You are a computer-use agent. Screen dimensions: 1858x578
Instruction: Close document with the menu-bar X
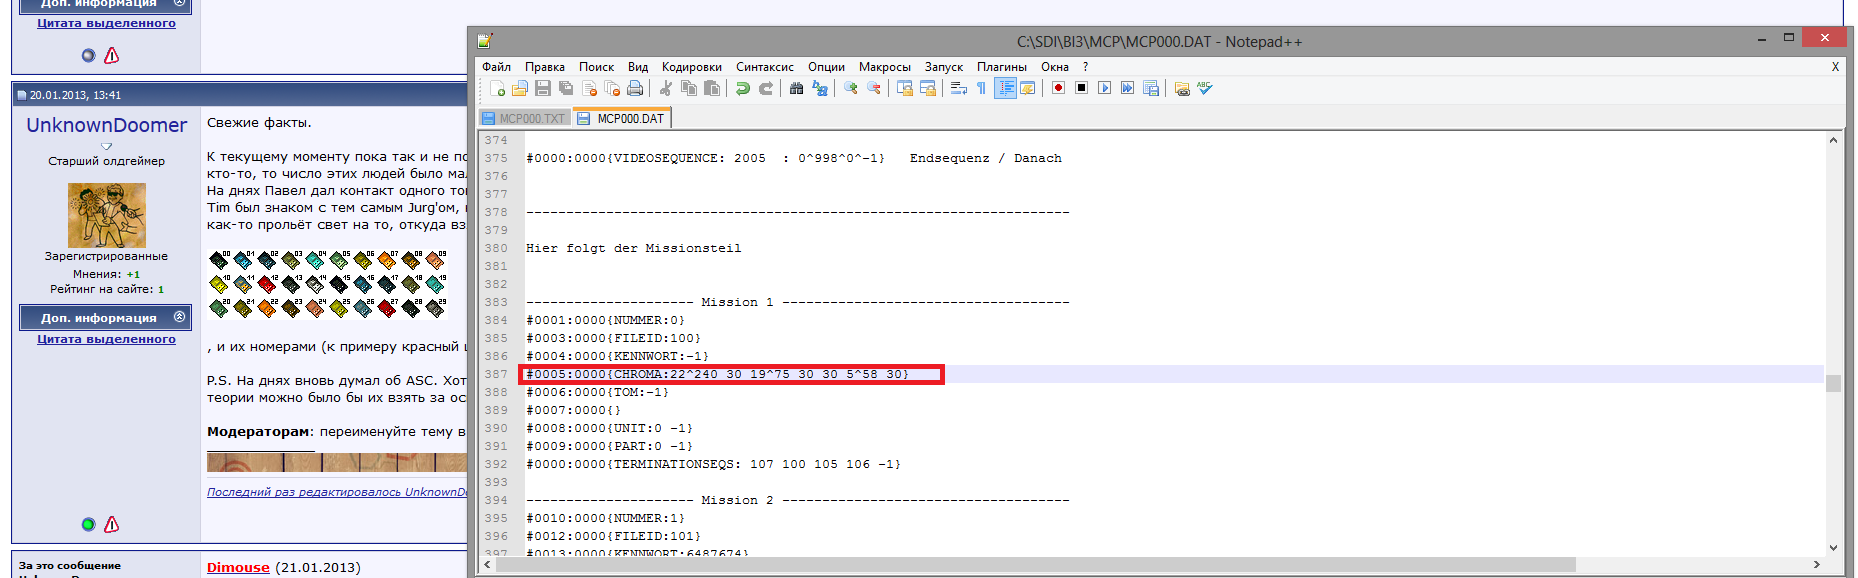(1835, 67)
